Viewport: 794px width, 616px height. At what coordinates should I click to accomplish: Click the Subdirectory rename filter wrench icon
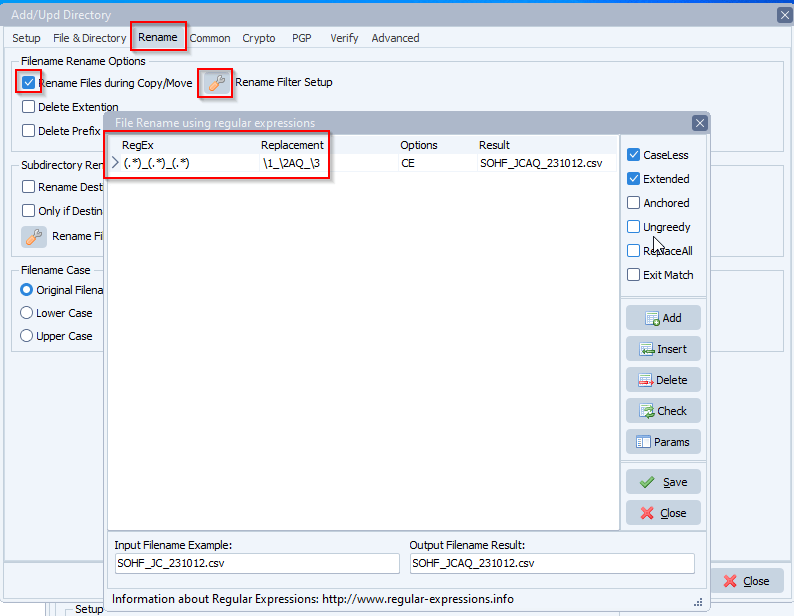click(x=34, y=237)
